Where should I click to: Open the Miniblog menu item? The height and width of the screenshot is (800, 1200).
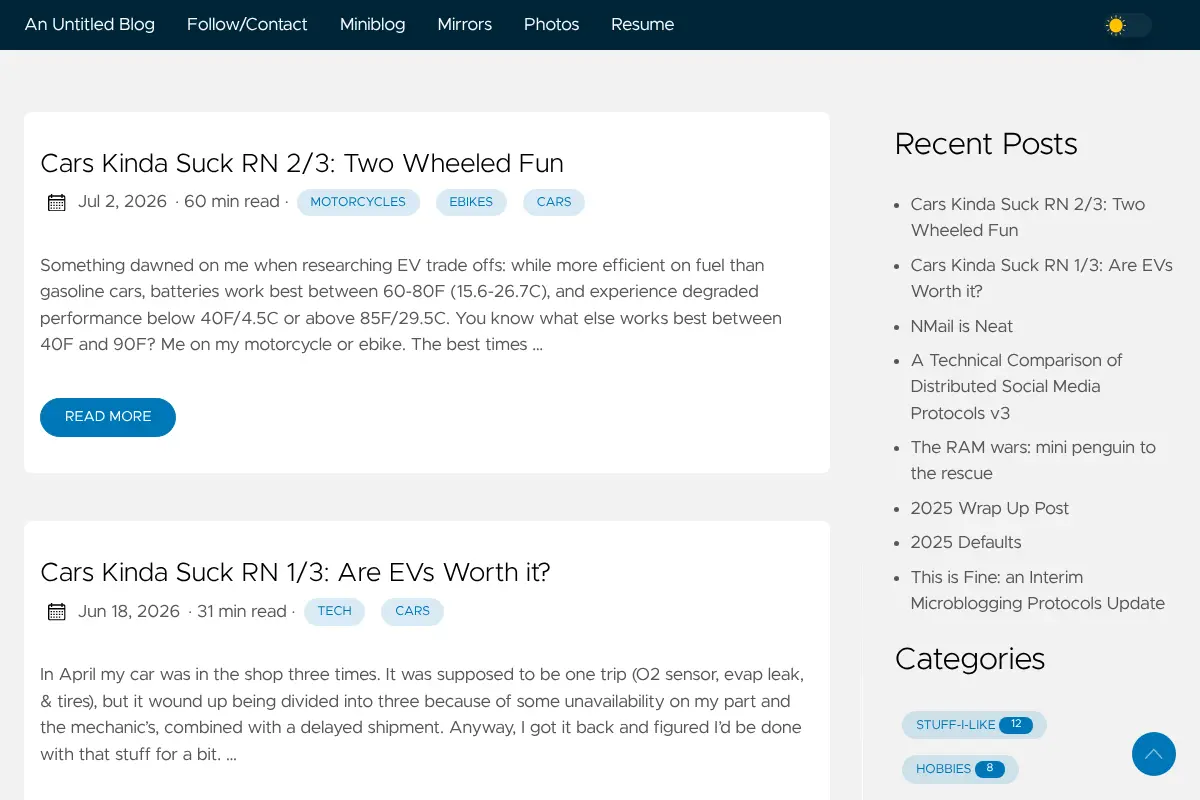372,24
